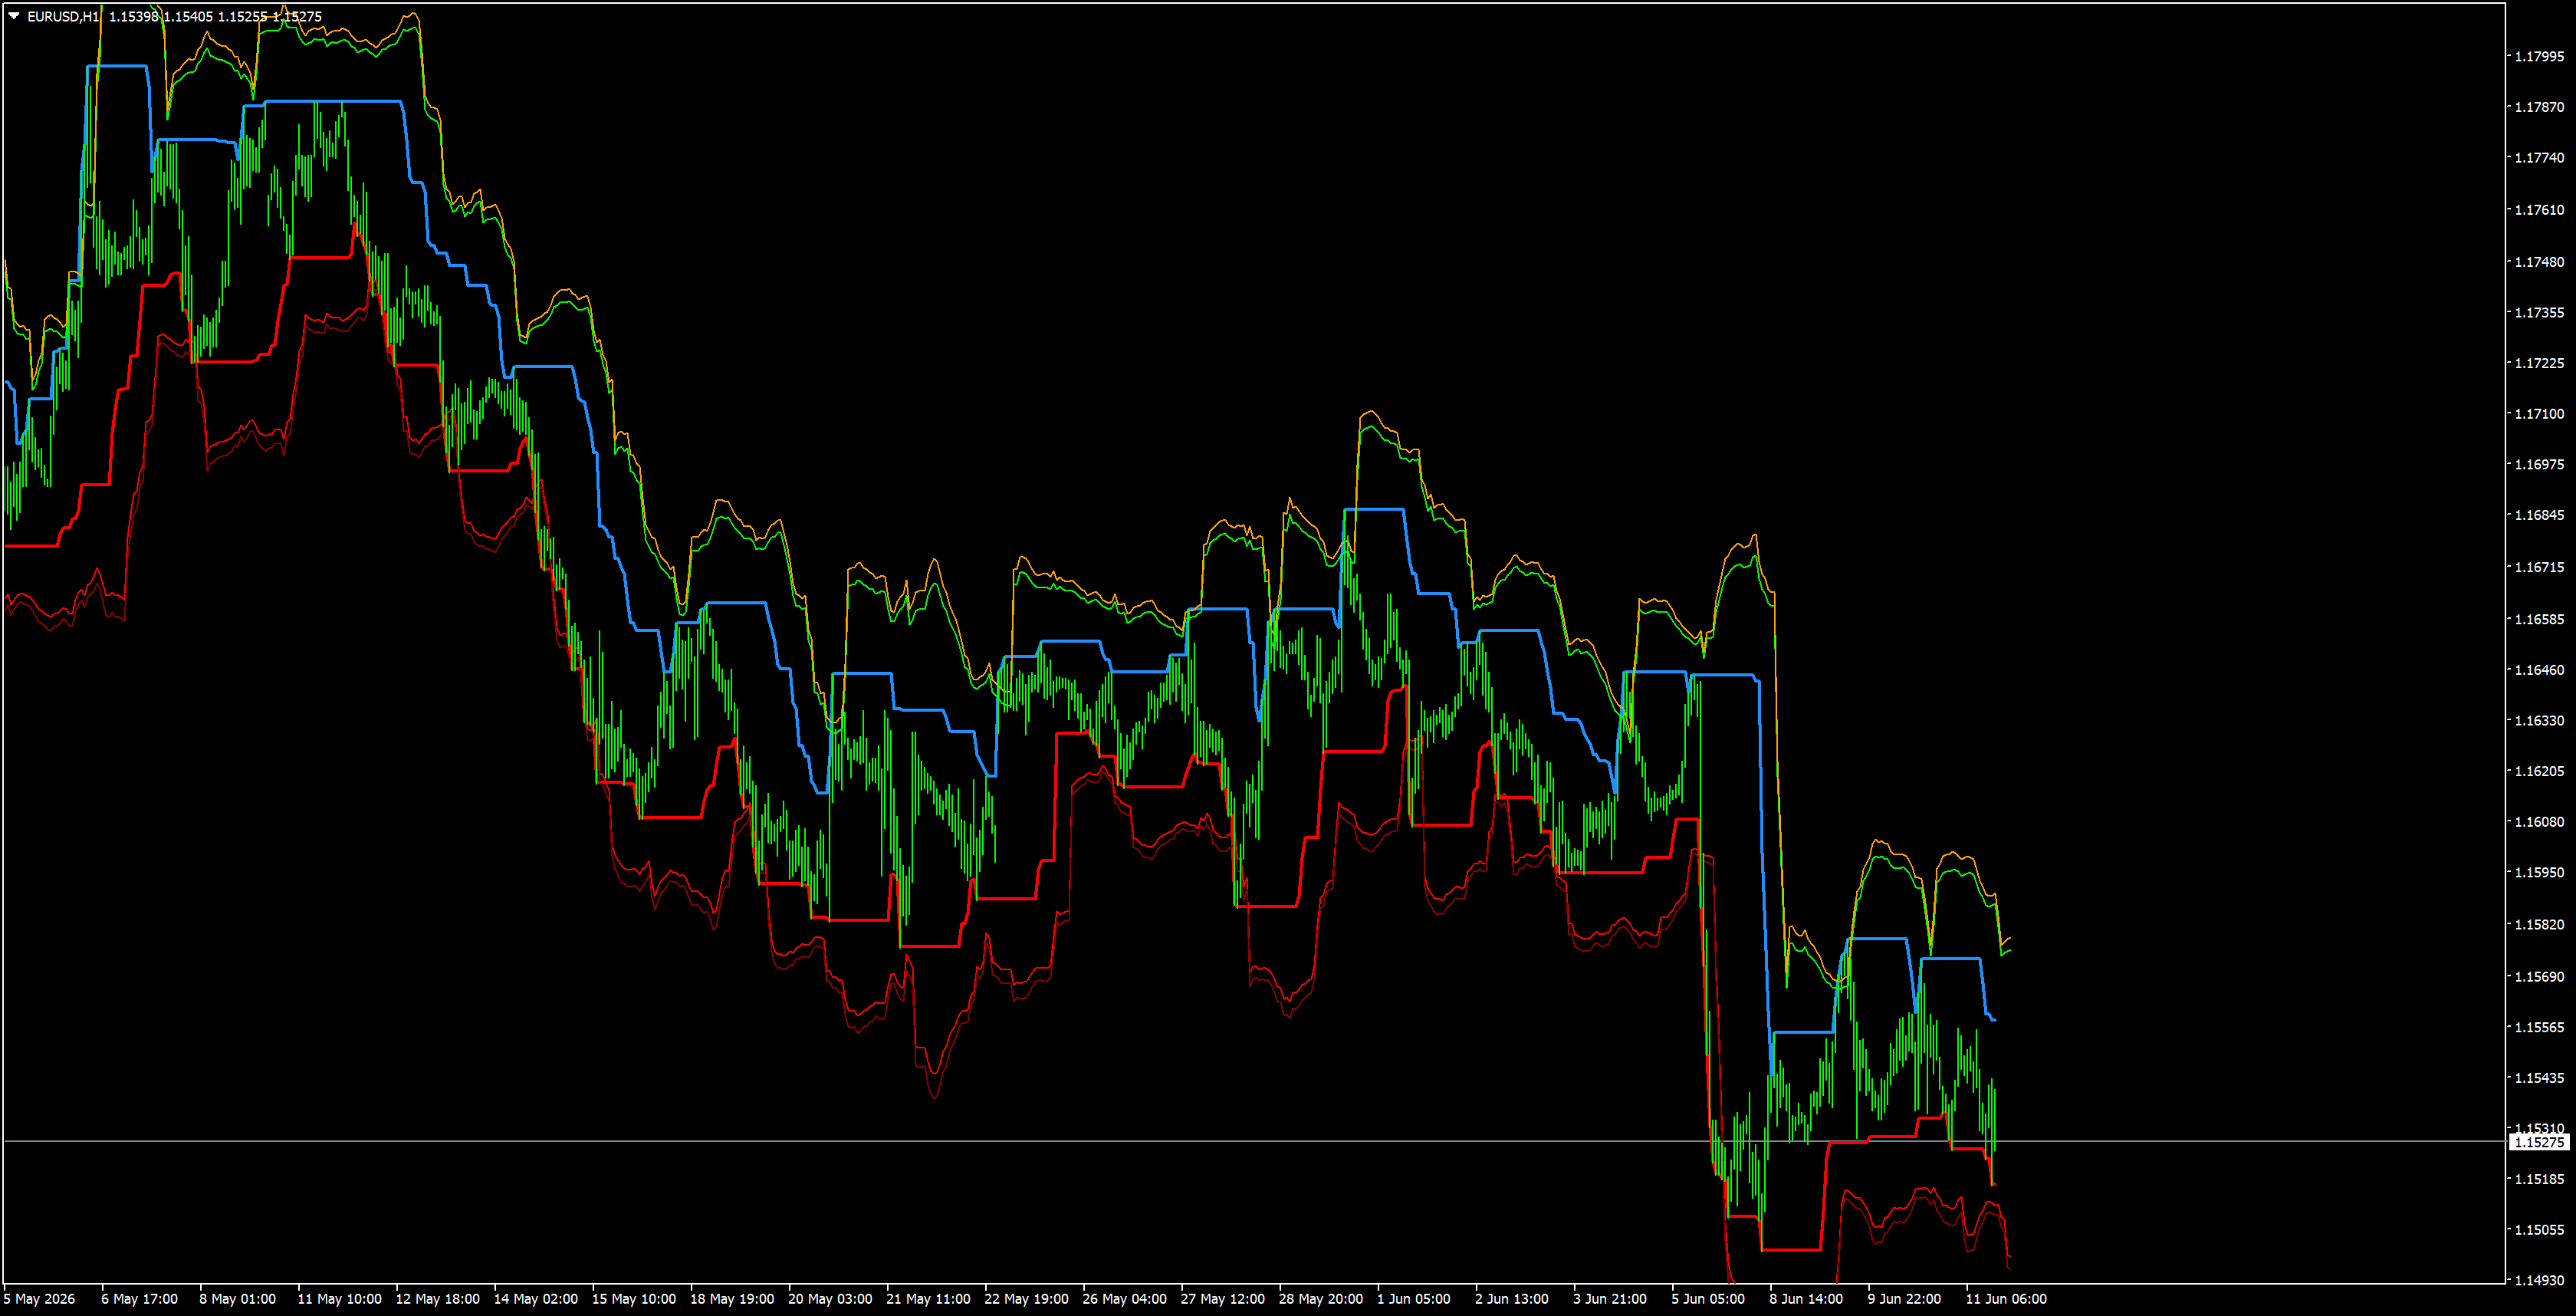Click the 1 Jun 05:00 time label
This screenshot has width=2576, height=1316.
1414,1299
